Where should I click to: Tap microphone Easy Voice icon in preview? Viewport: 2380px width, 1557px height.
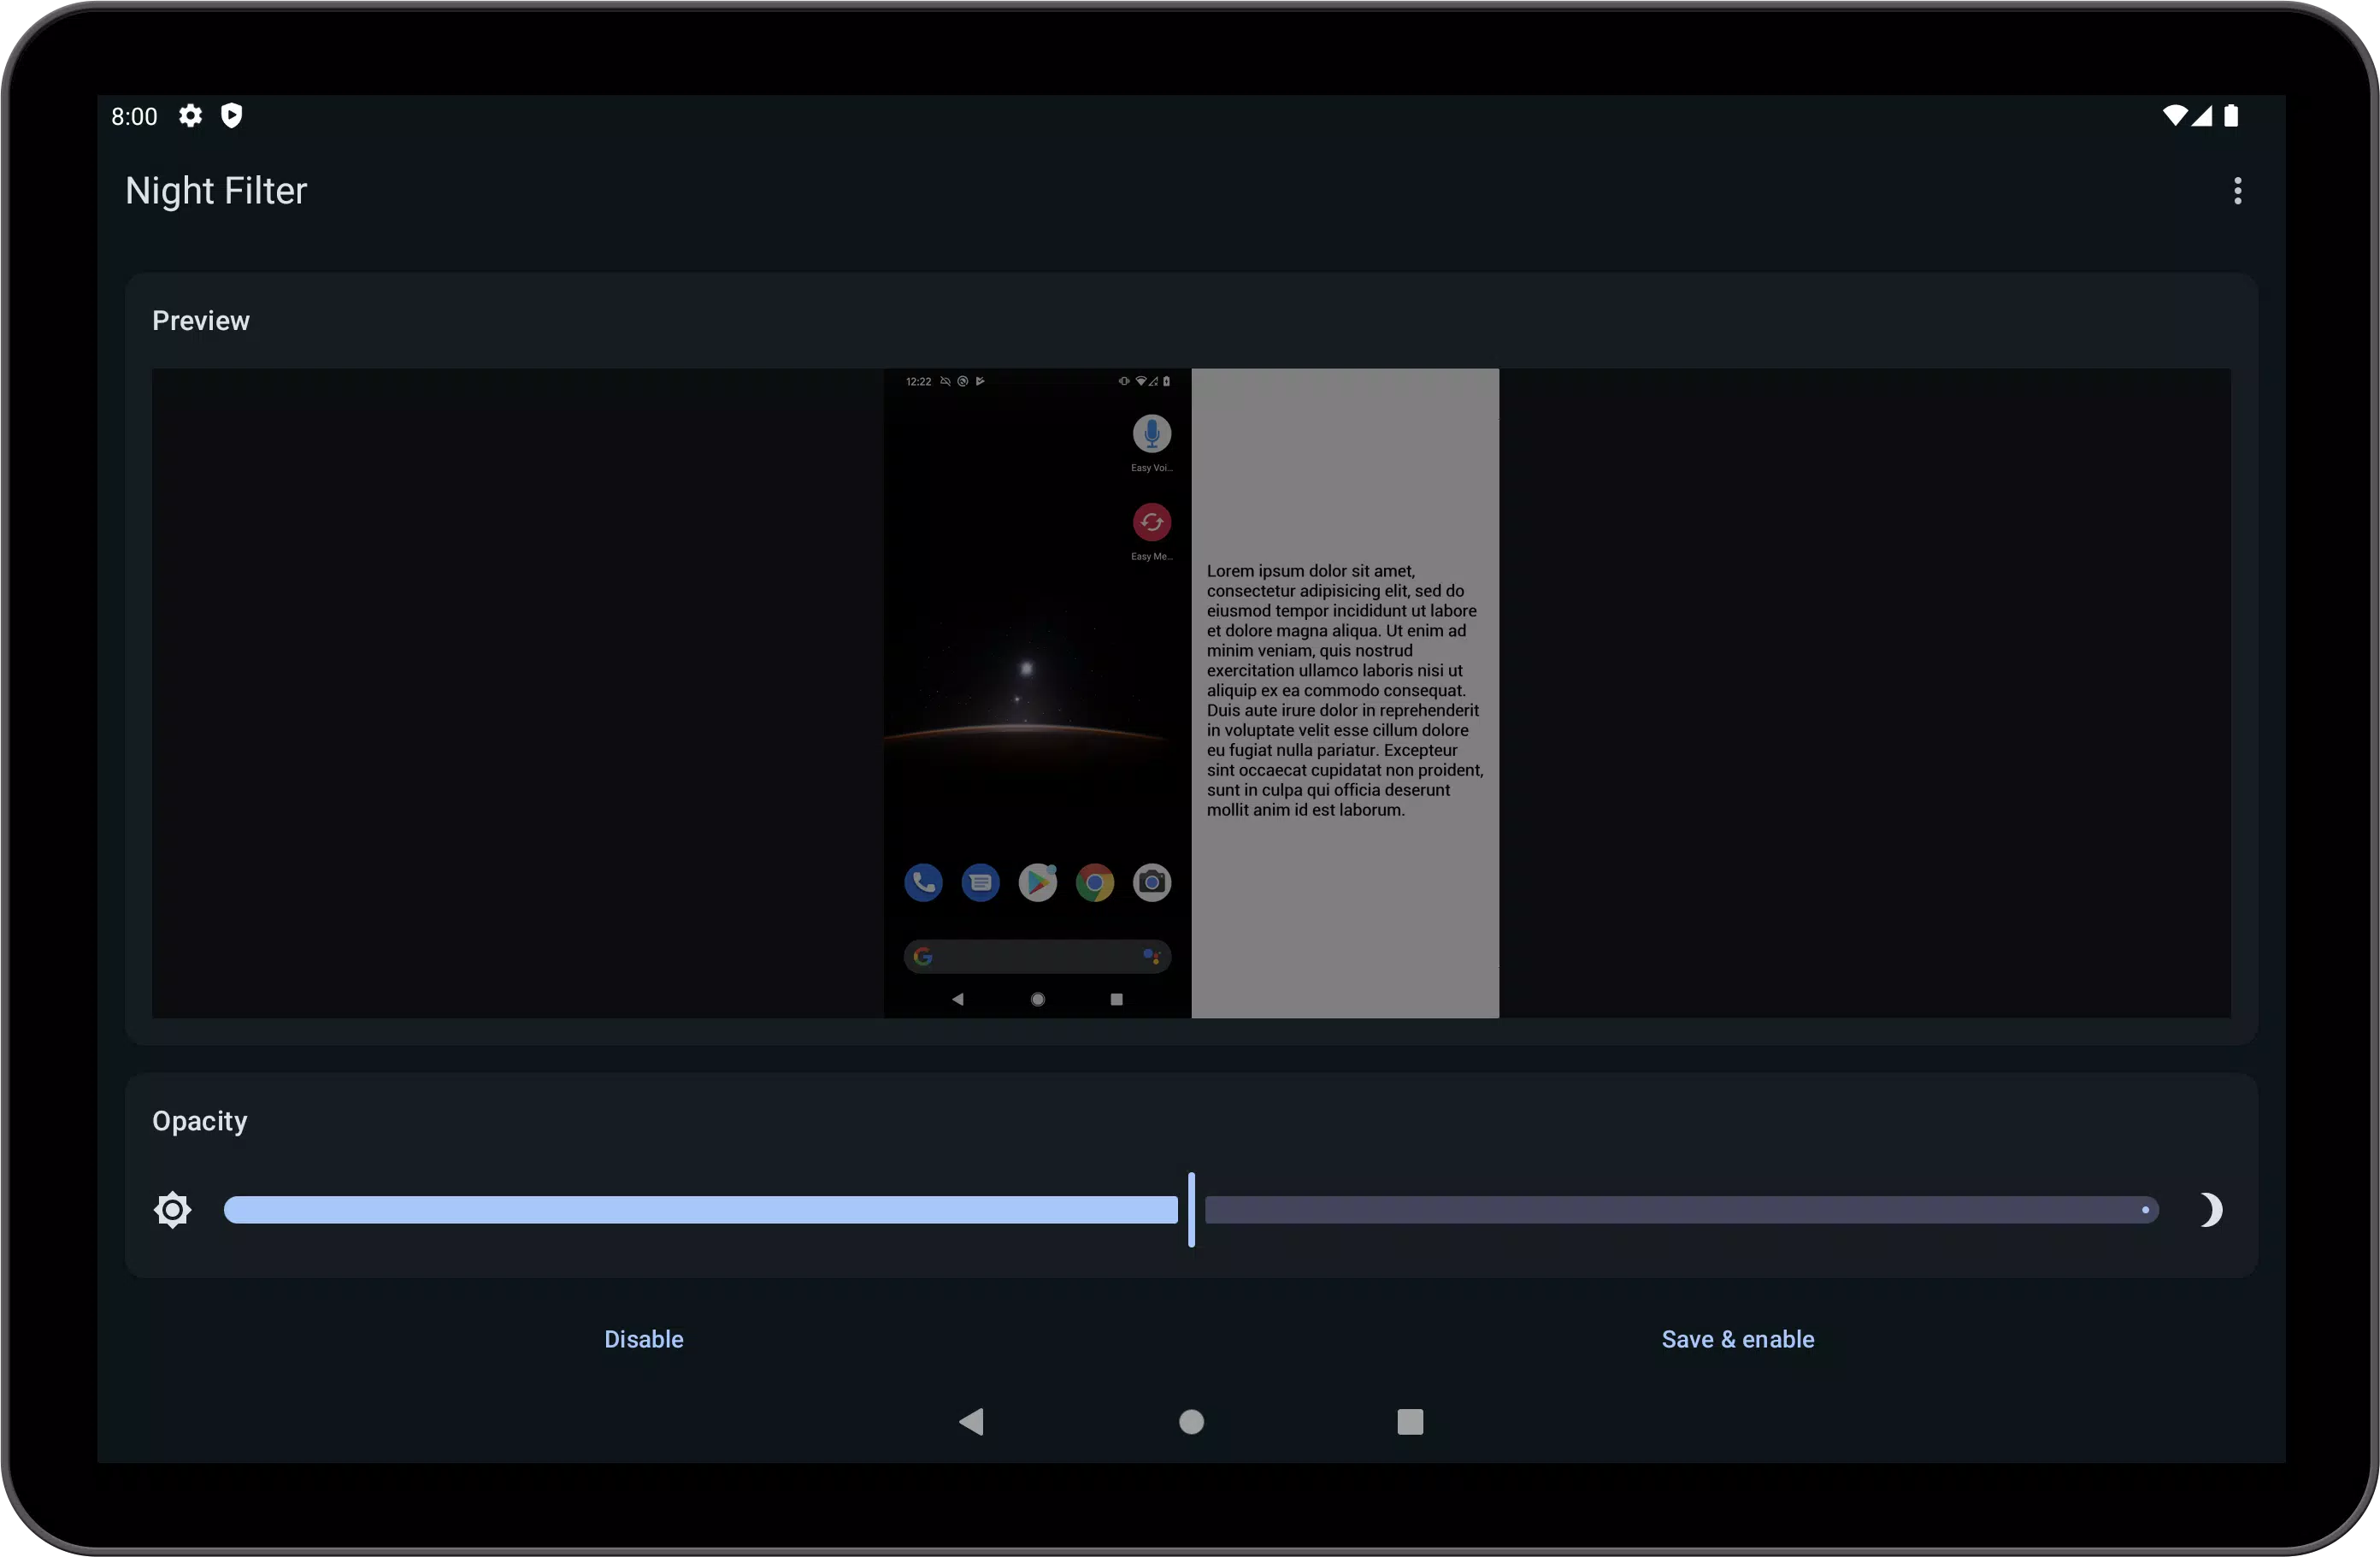(x=1152, y=434)
